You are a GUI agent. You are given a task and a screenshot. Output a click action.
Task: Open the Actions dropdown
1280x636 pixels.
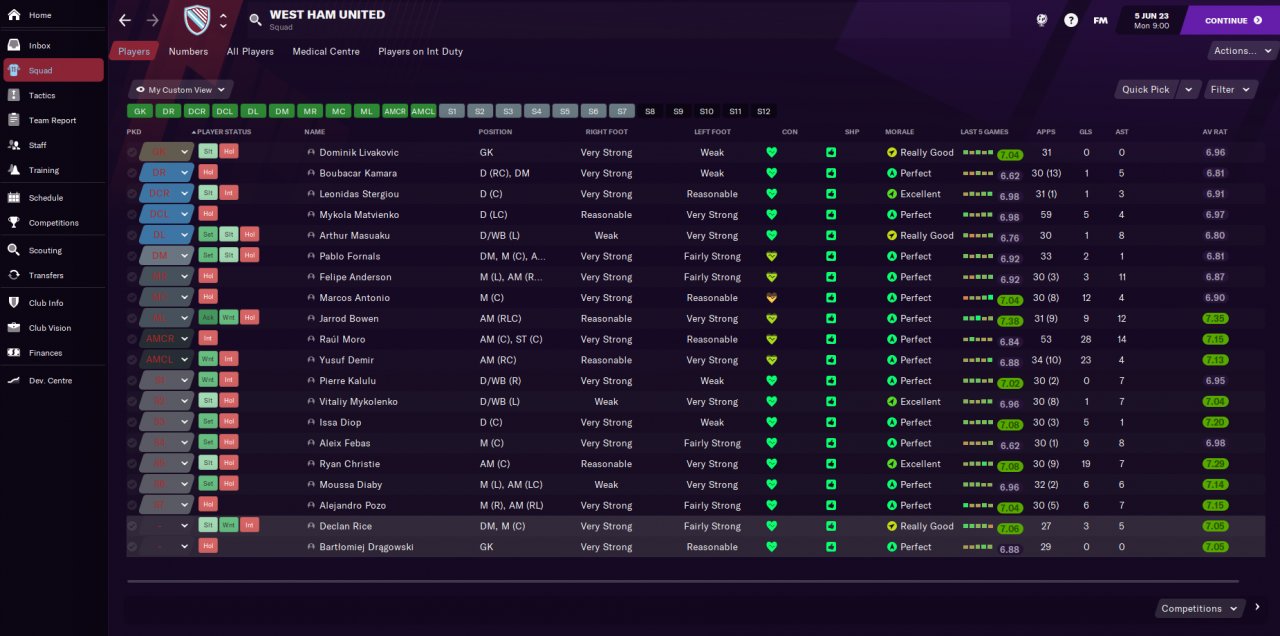[1242, 51]
